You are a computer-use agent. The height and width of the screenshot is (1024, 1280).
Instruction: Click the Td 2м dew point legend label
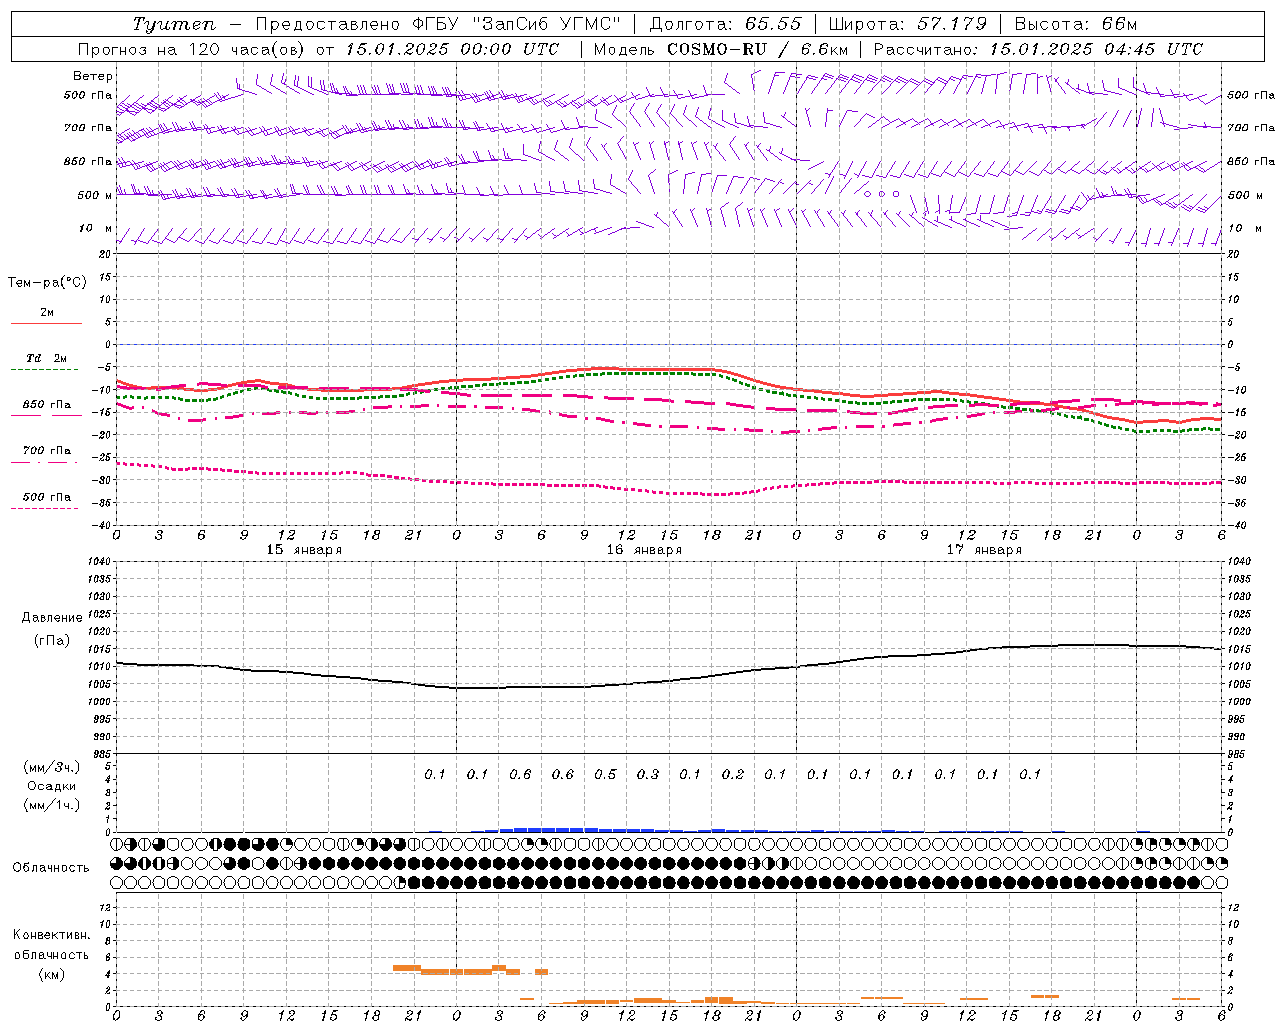[47, 358]
